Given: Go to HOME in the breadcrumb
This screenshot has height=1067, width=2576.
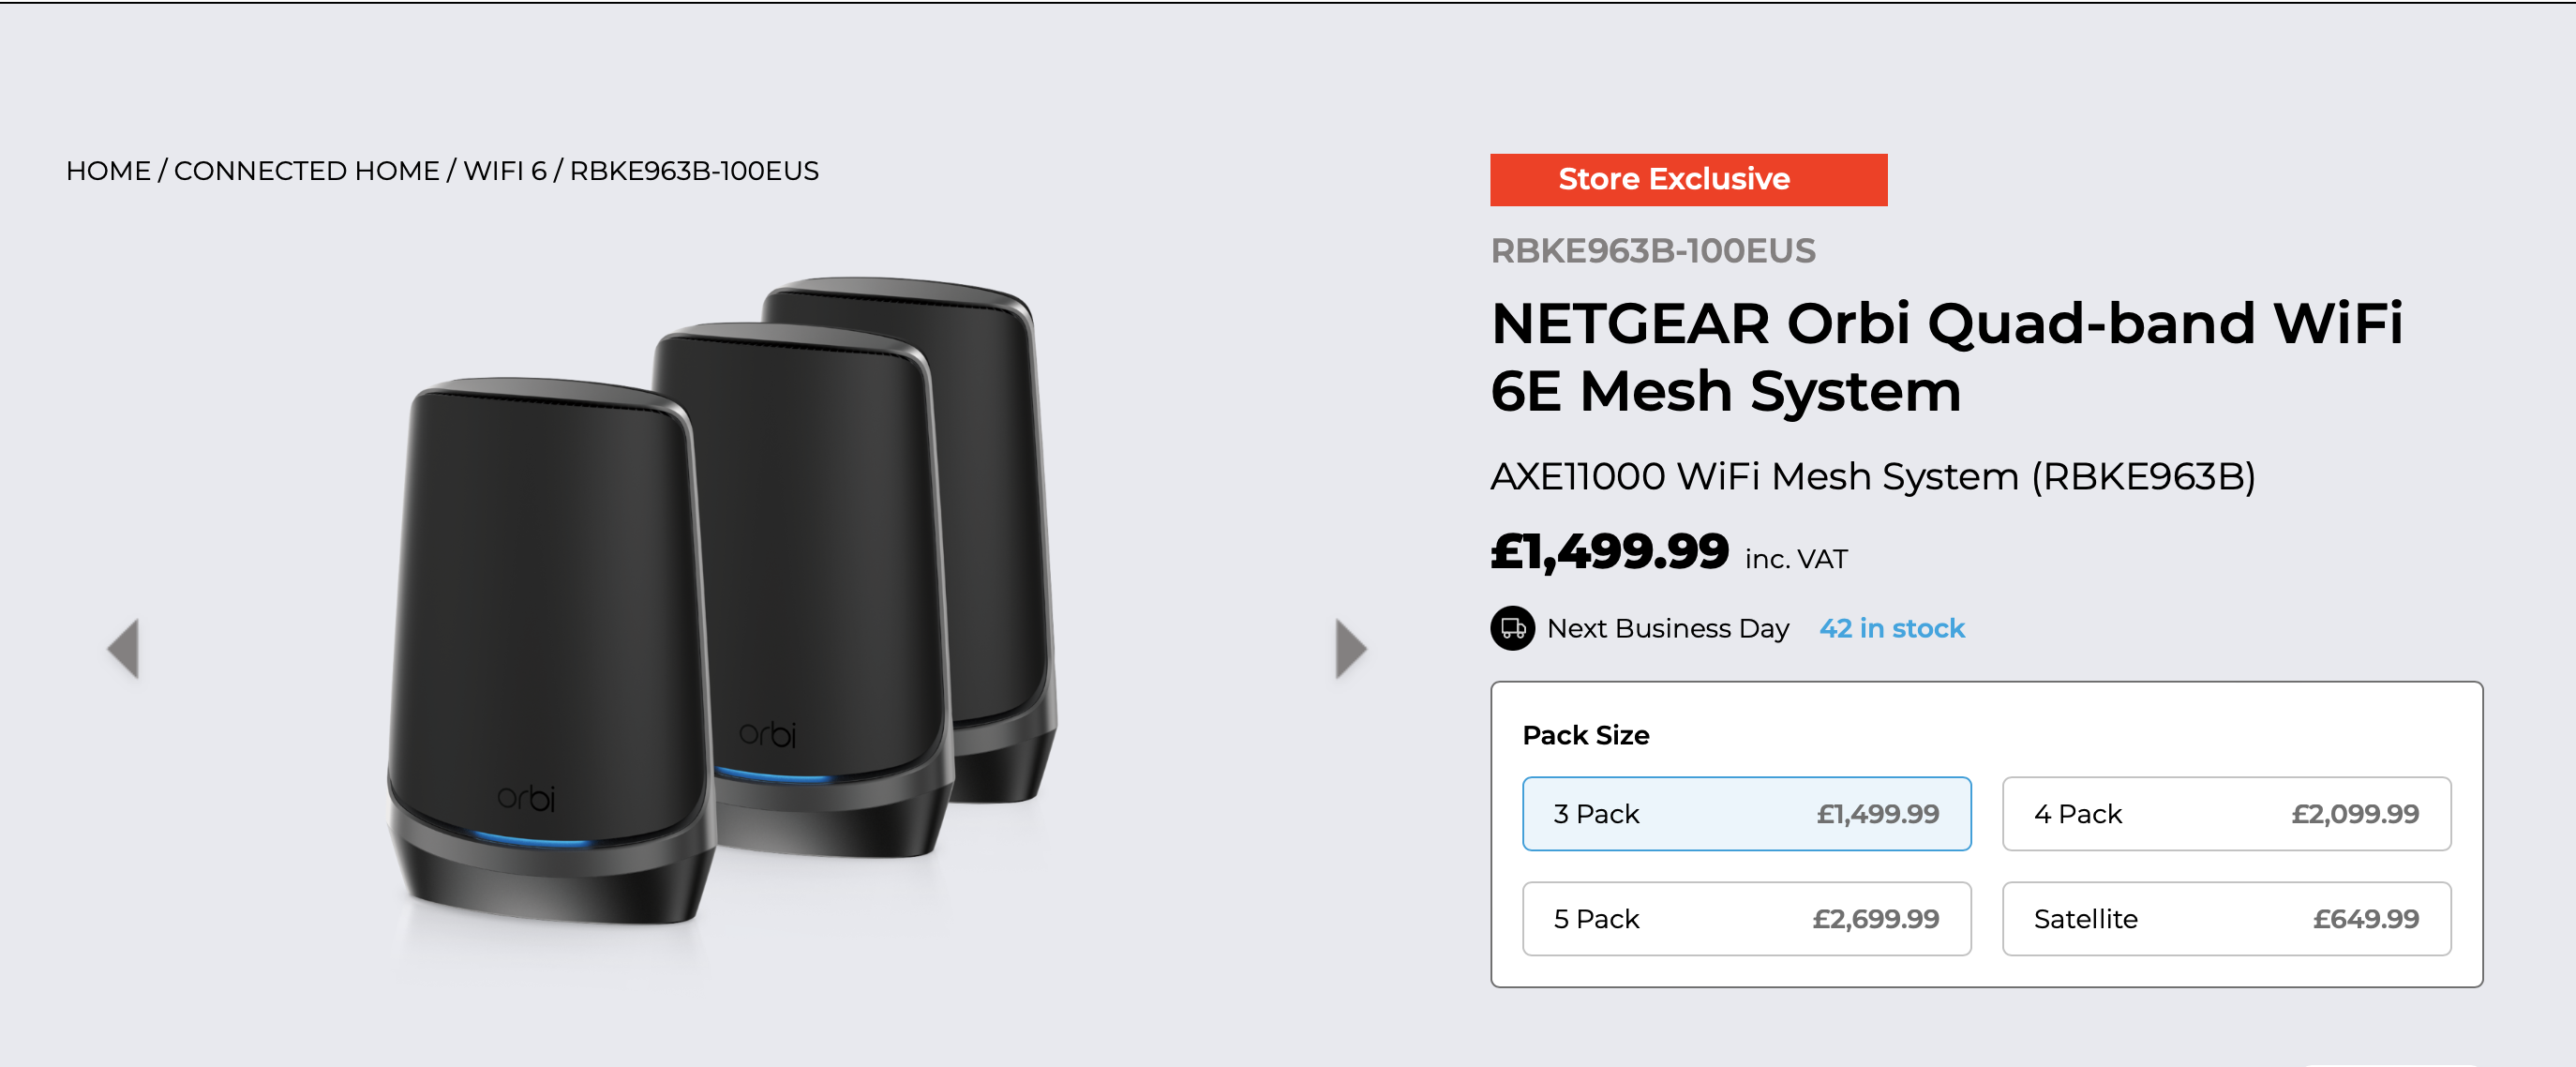Looking at the screenshot, I should [108, 171].
